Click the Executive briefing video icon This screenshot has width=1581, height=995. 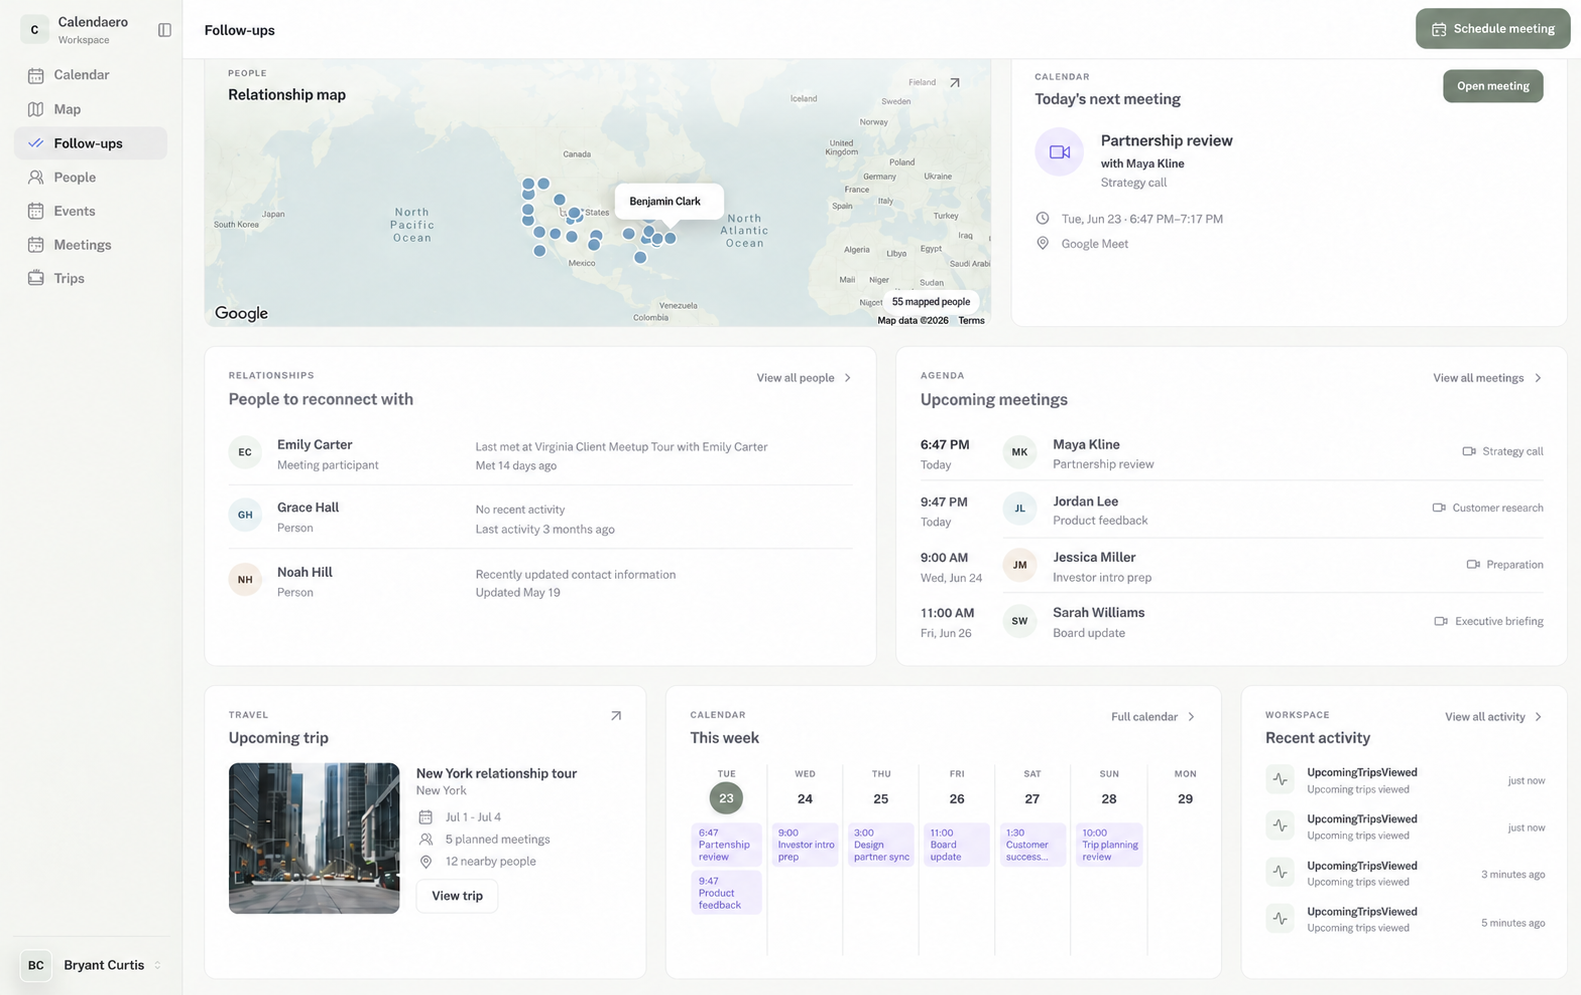pos(1441,621)
